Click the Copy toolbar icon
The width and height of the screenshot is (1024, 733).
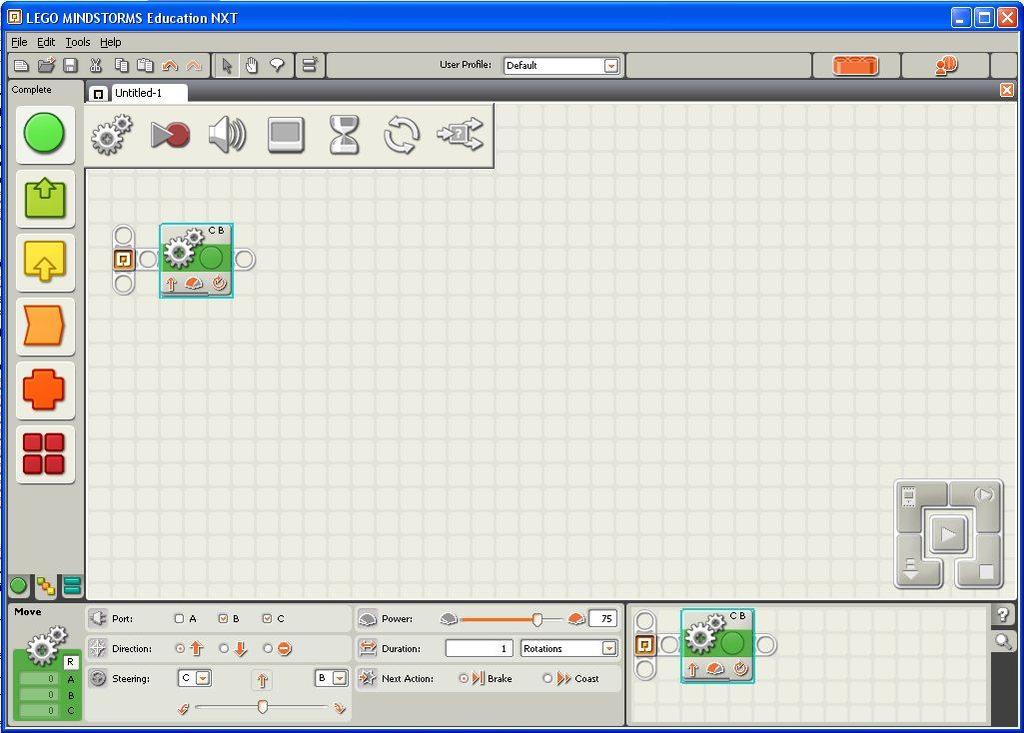(x=121, y=65)
